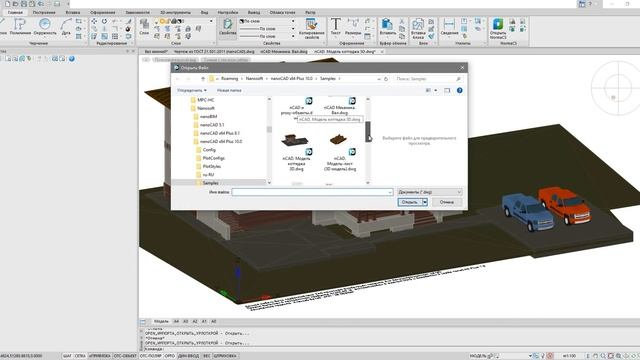Open the Organize (Упорядочить) dropdown
The width and height of the screenshot is (640, 360).
tap(192, 90)
